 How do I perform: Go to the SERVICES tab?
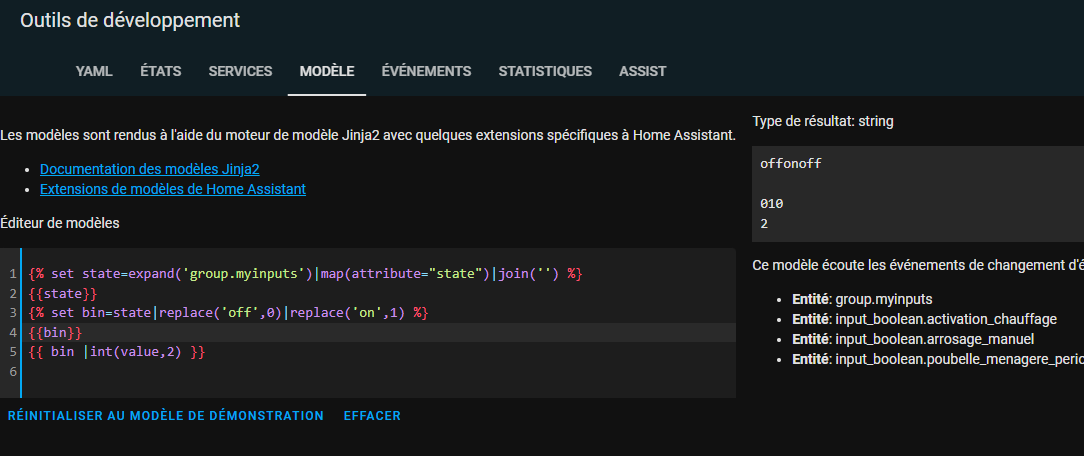240,71
